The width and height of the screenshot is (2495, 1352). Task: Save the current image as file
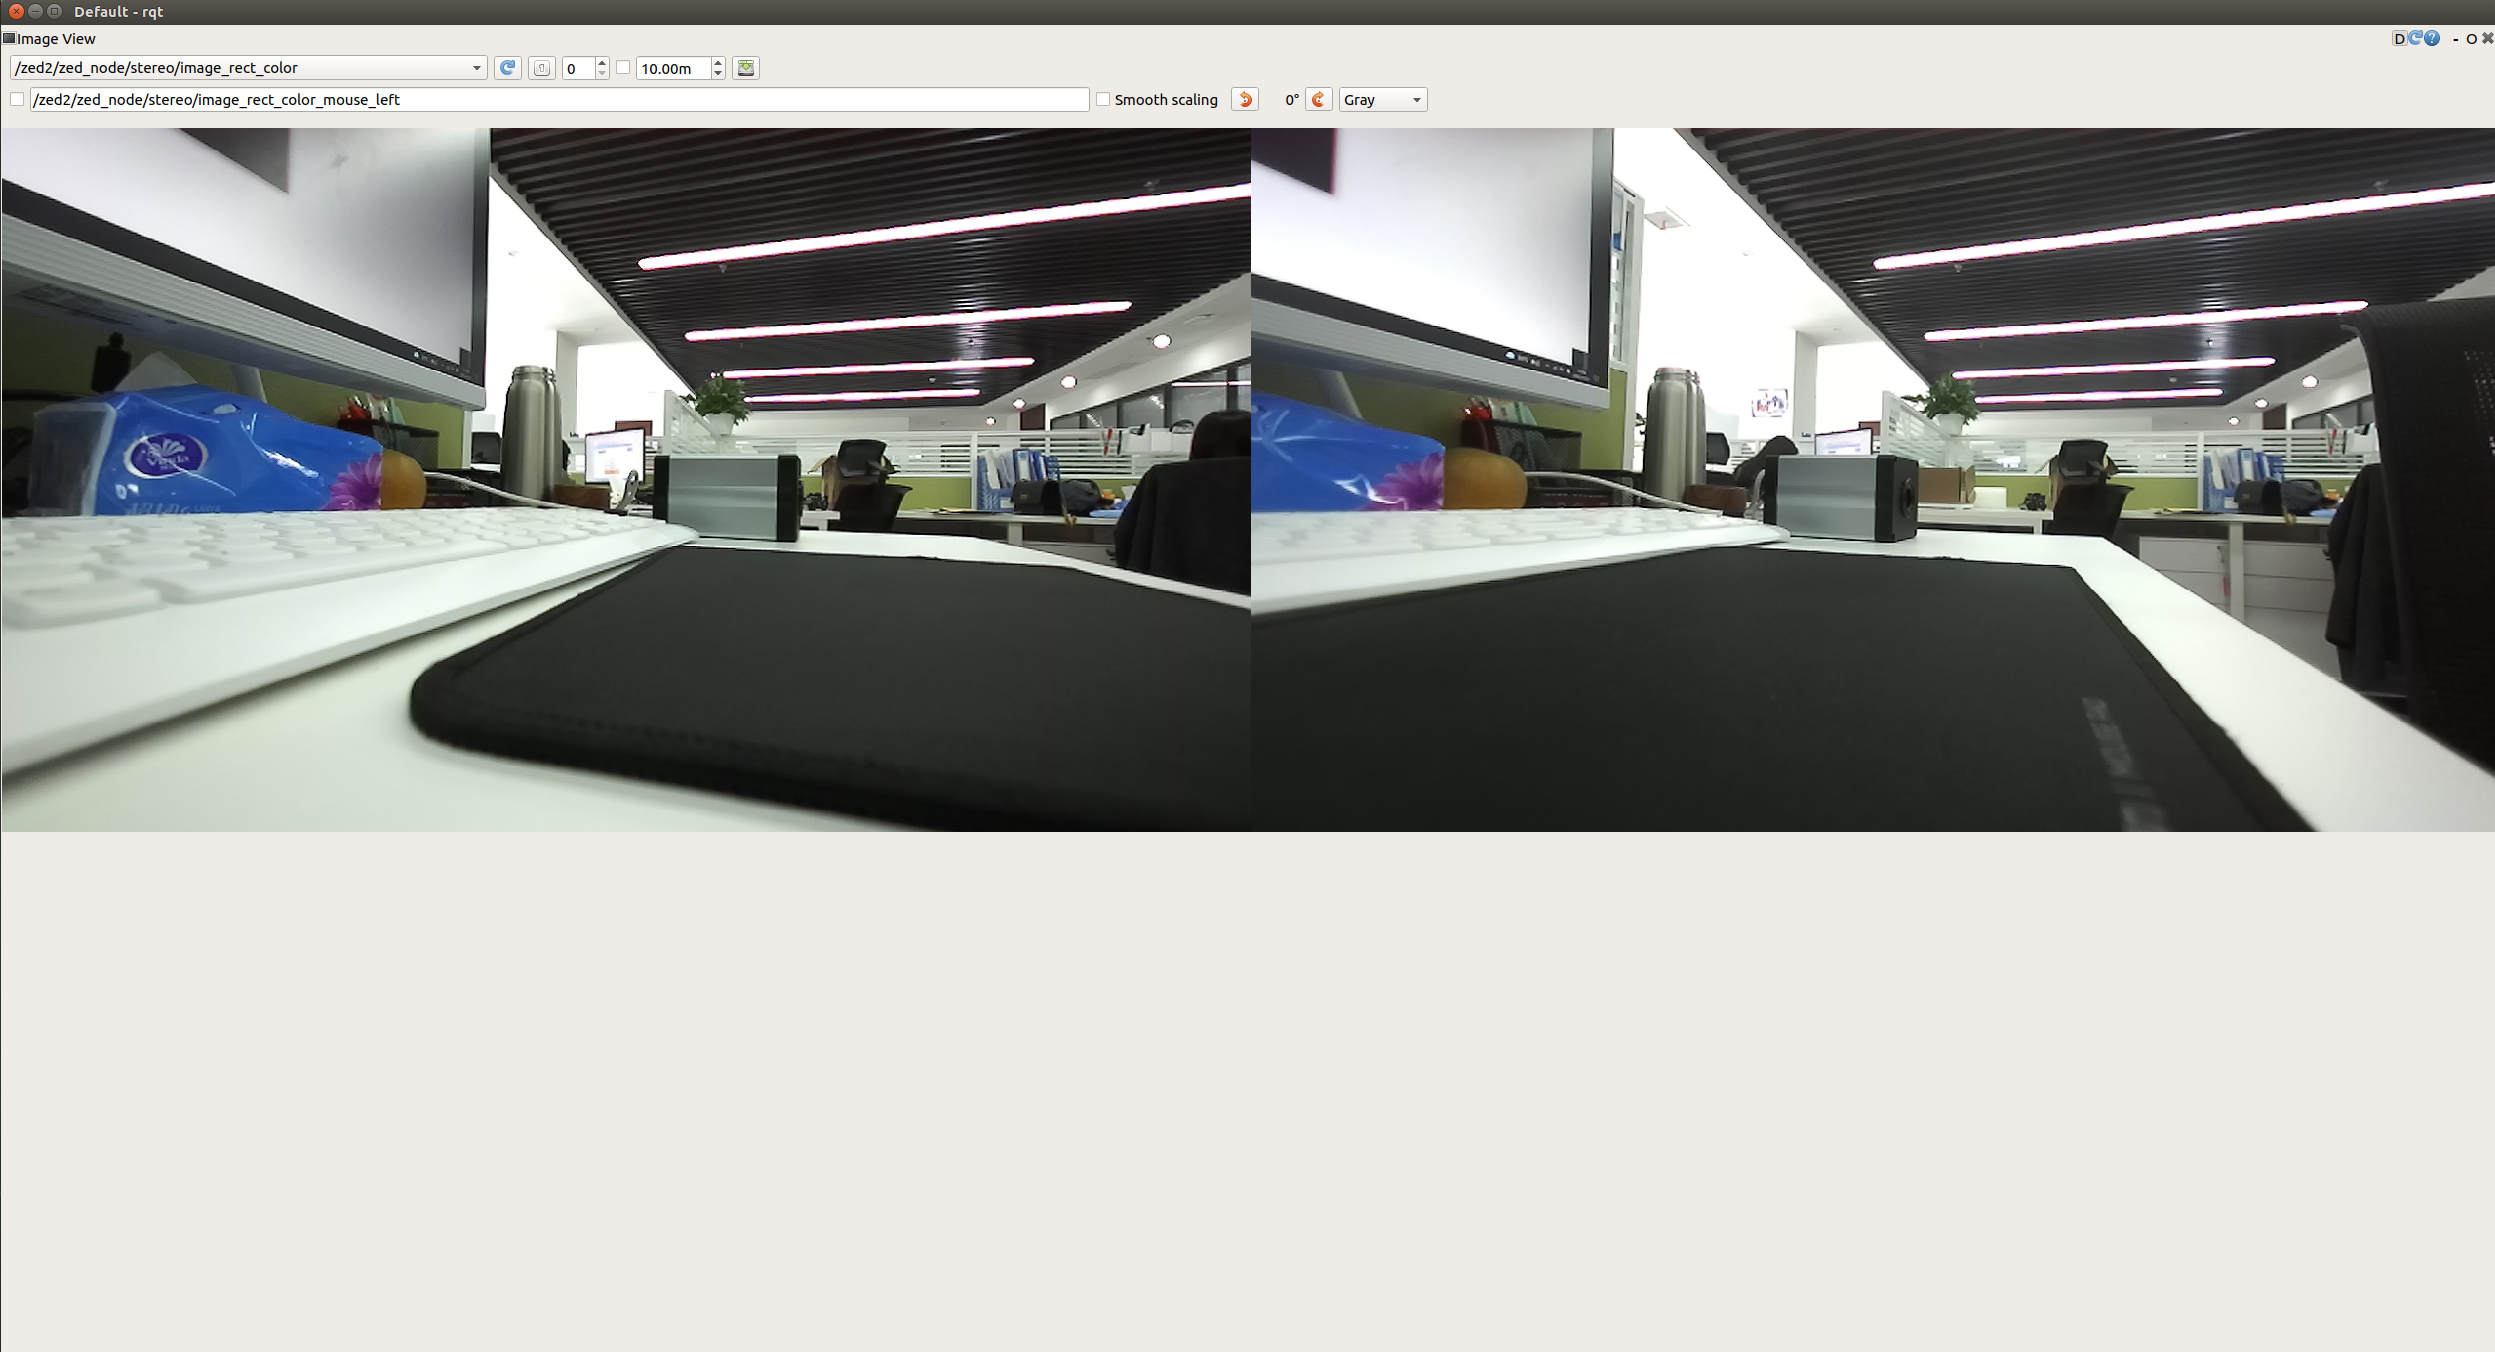click(x=746, y=68)
